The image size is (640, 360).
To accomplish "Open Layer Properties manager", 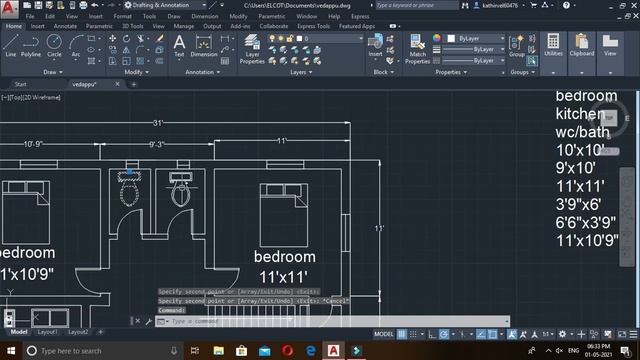I will coord(252,49).
